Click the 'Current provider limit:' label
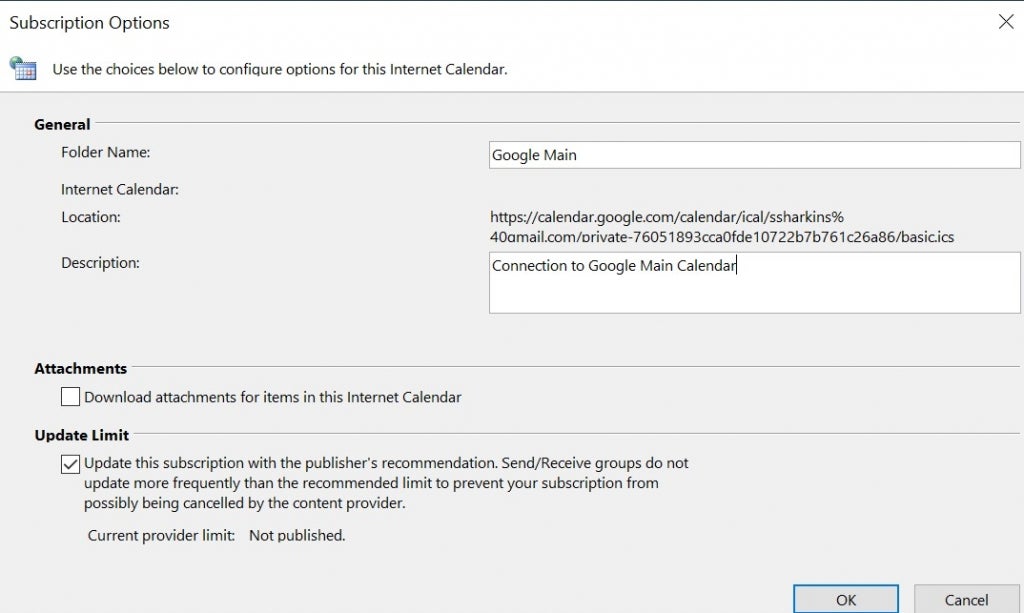The height and width of the screenshot is (613, 1024). coord(161,535)
